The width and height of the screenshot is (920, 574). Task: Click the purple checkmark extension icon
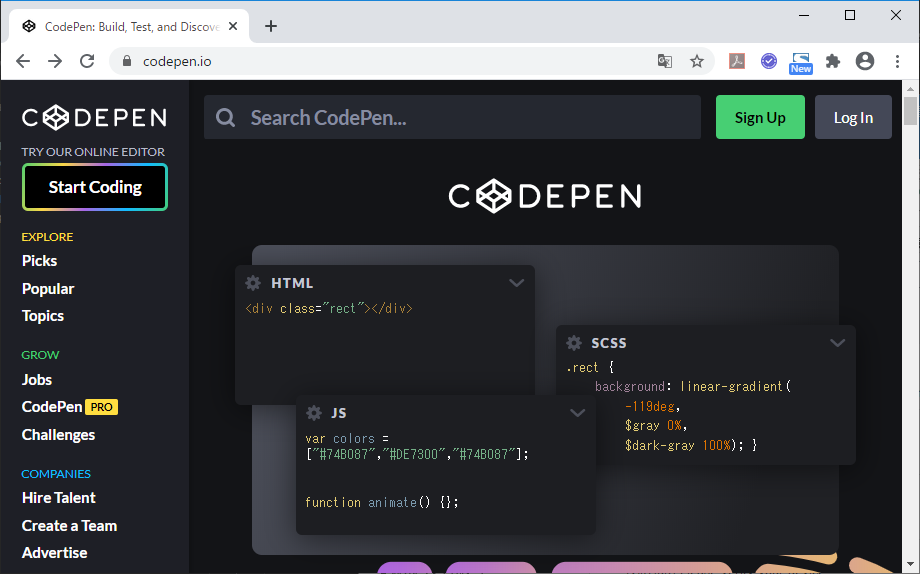[x=769, y=61]
